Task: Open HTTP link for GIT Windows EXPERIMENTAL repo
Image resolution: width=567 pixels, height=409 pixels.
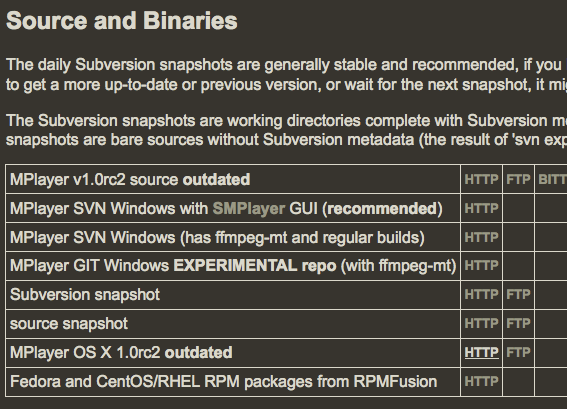Action: (481, 265)
